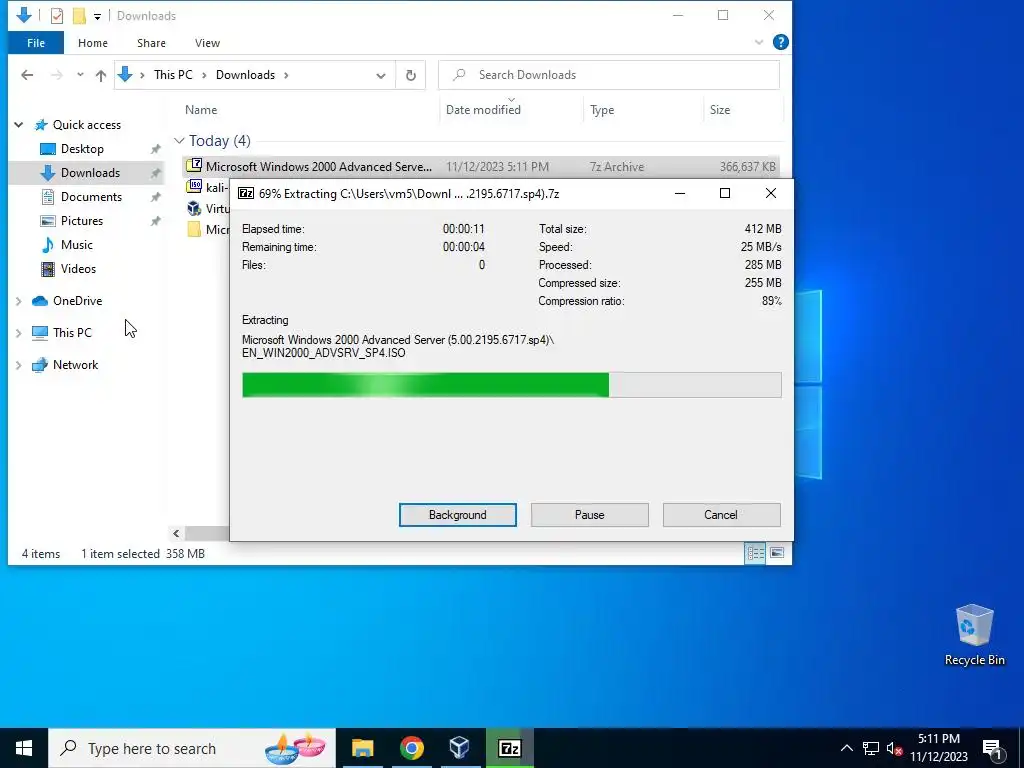Select Desktop in Quick access
This screenshot has height=768, width=1024.
[x=82, y=149]
